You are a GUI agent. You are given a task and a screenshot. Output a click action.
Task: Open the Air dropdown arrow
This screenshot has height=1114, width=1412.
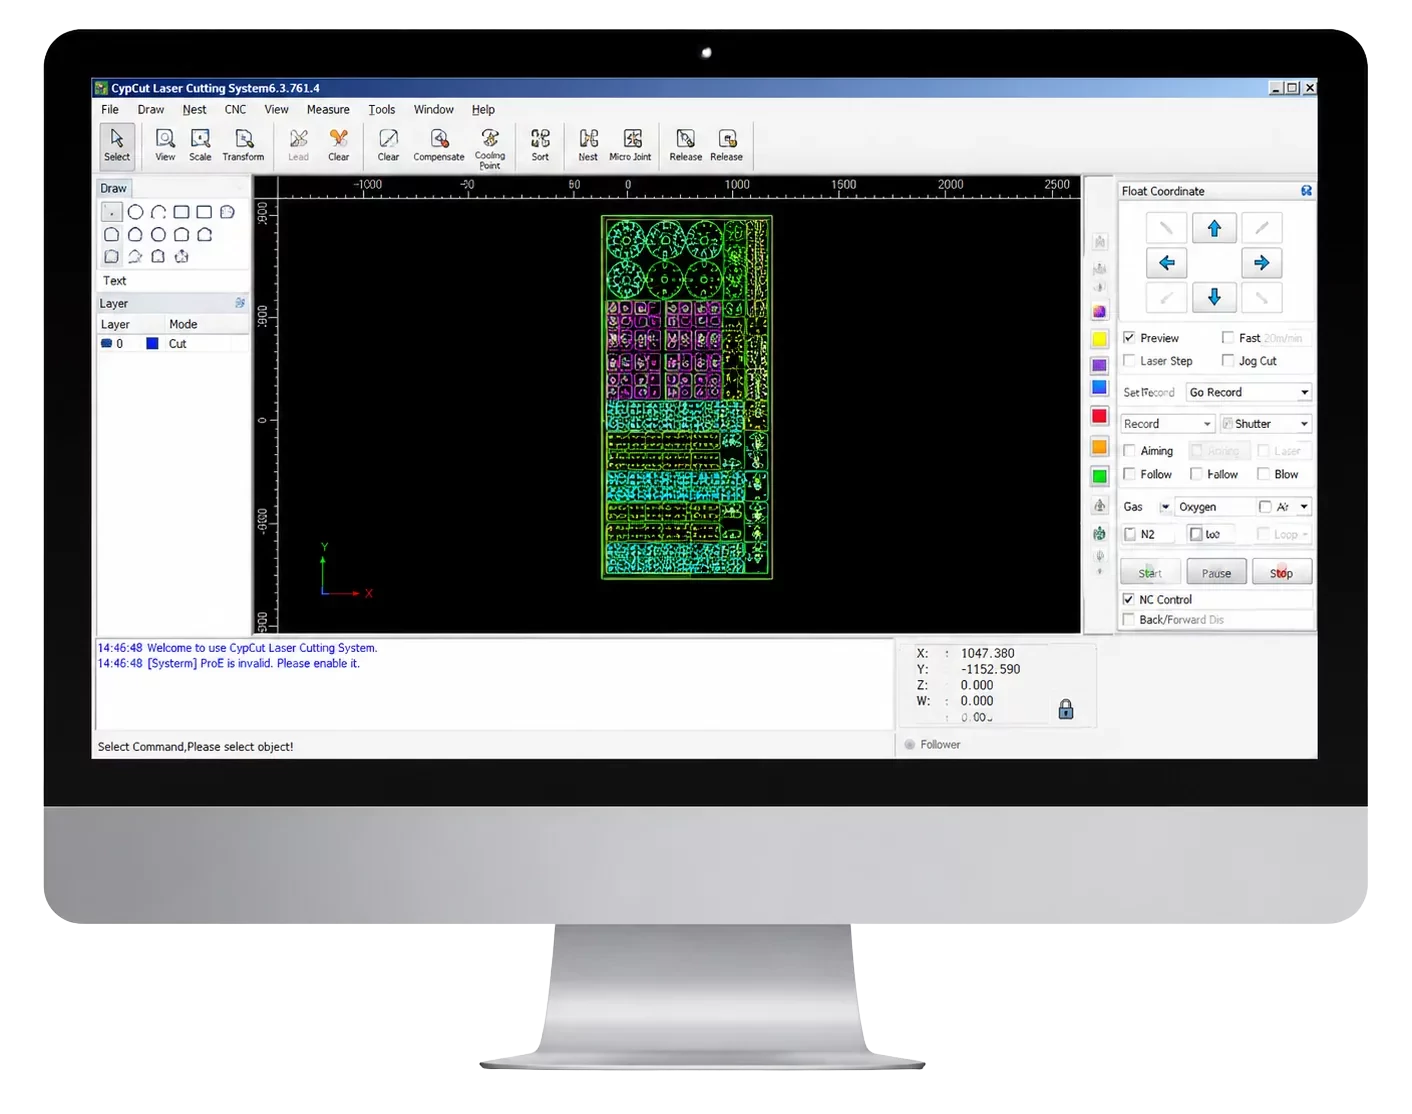tap(1304, 507)
